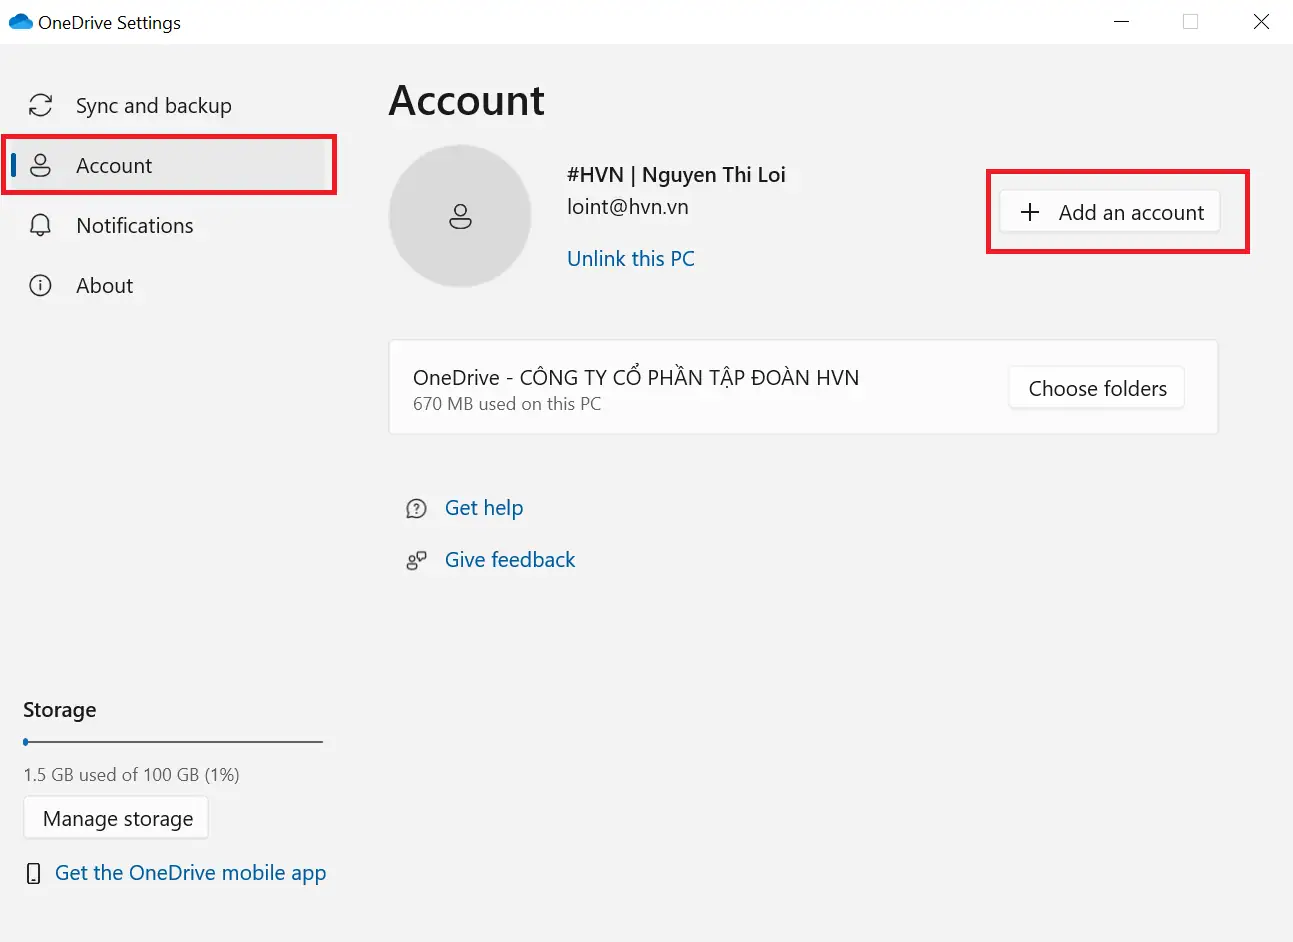Select the question mark icon beside Get help
Viewport: 1293px width, 942px height.
pos(416,508)
